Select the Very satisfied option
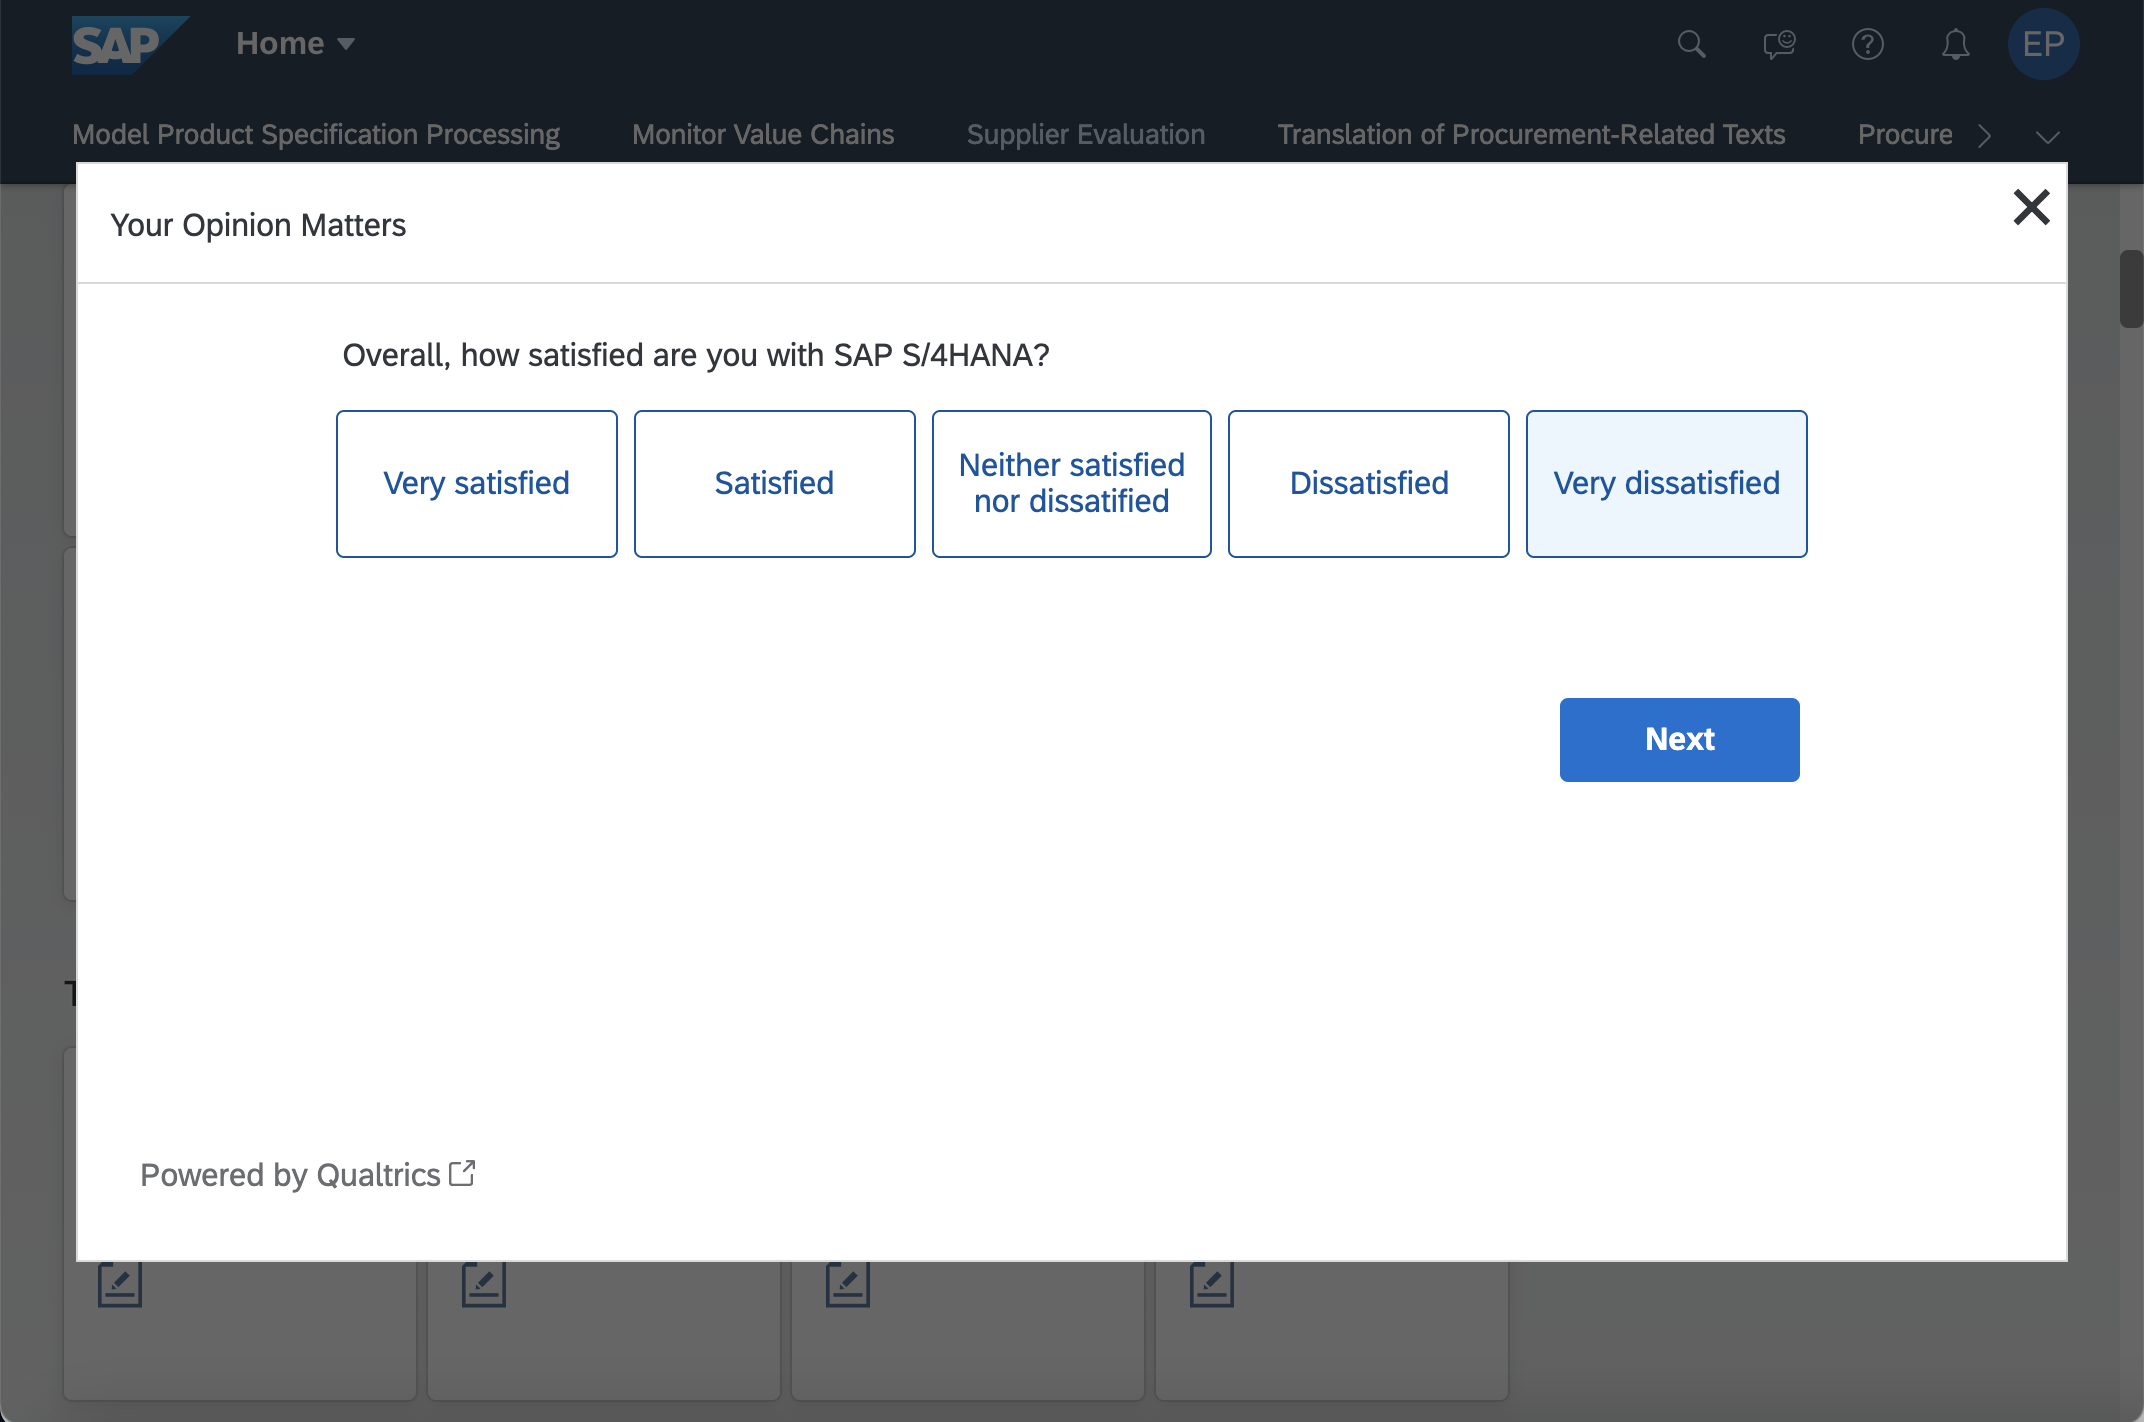 coord(477,484)
